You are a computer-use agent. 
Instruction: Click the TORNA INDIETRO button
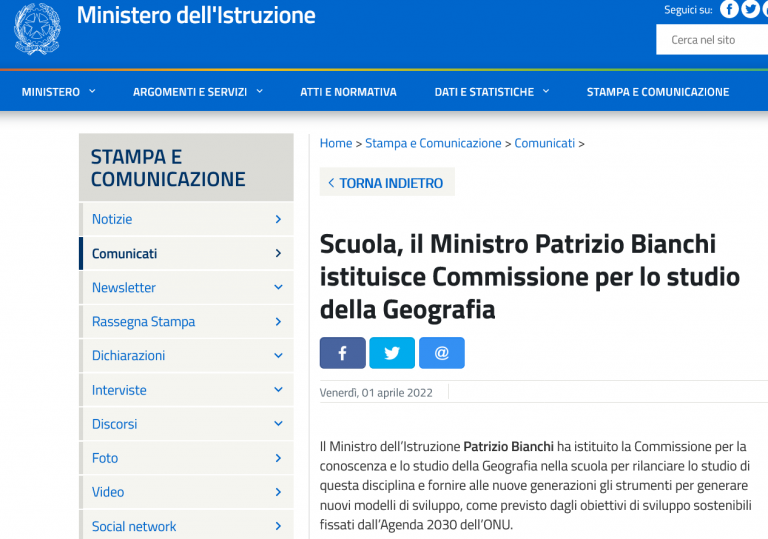tap(387, 182)
